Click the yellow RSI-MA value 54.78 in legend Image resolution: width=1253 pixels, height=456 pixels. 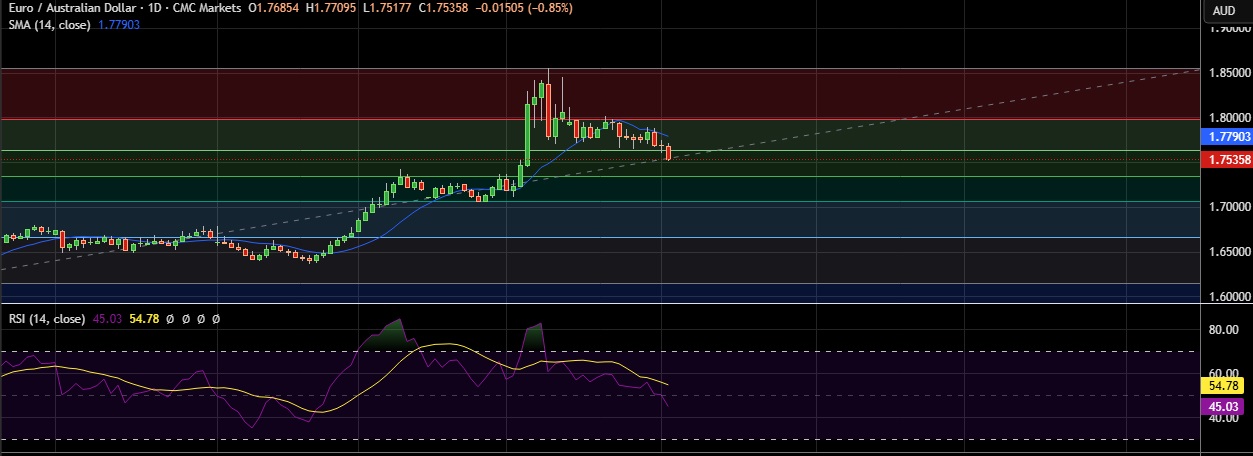click(144, 319)
